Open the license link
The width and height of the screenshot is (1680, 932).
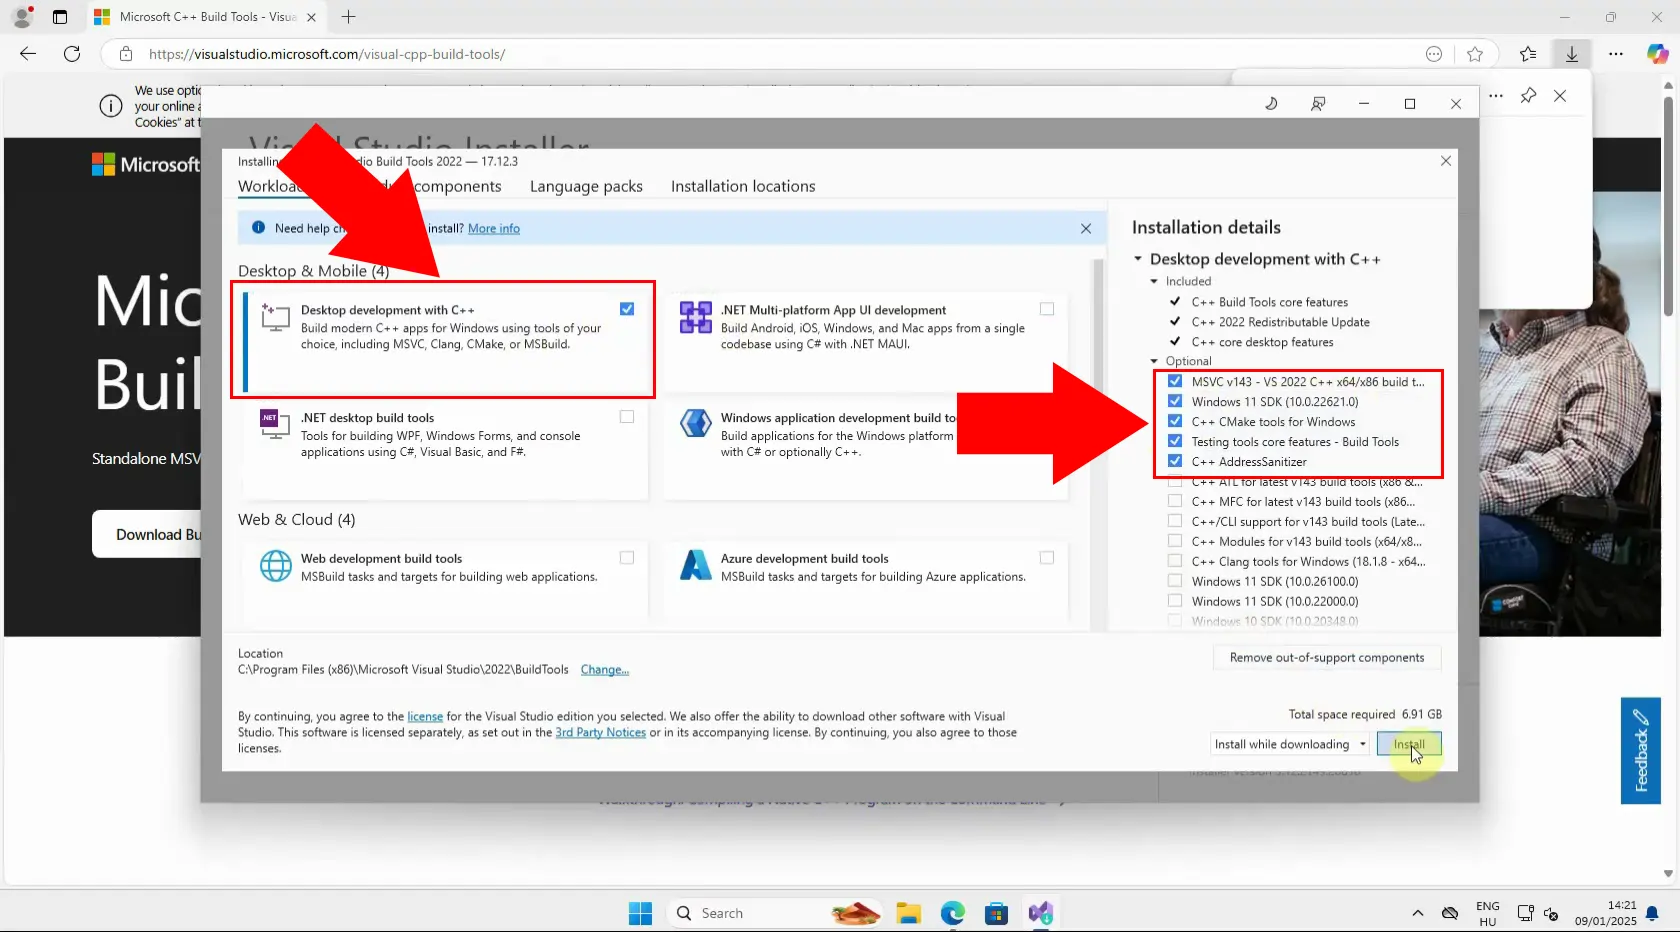[425, 717]
